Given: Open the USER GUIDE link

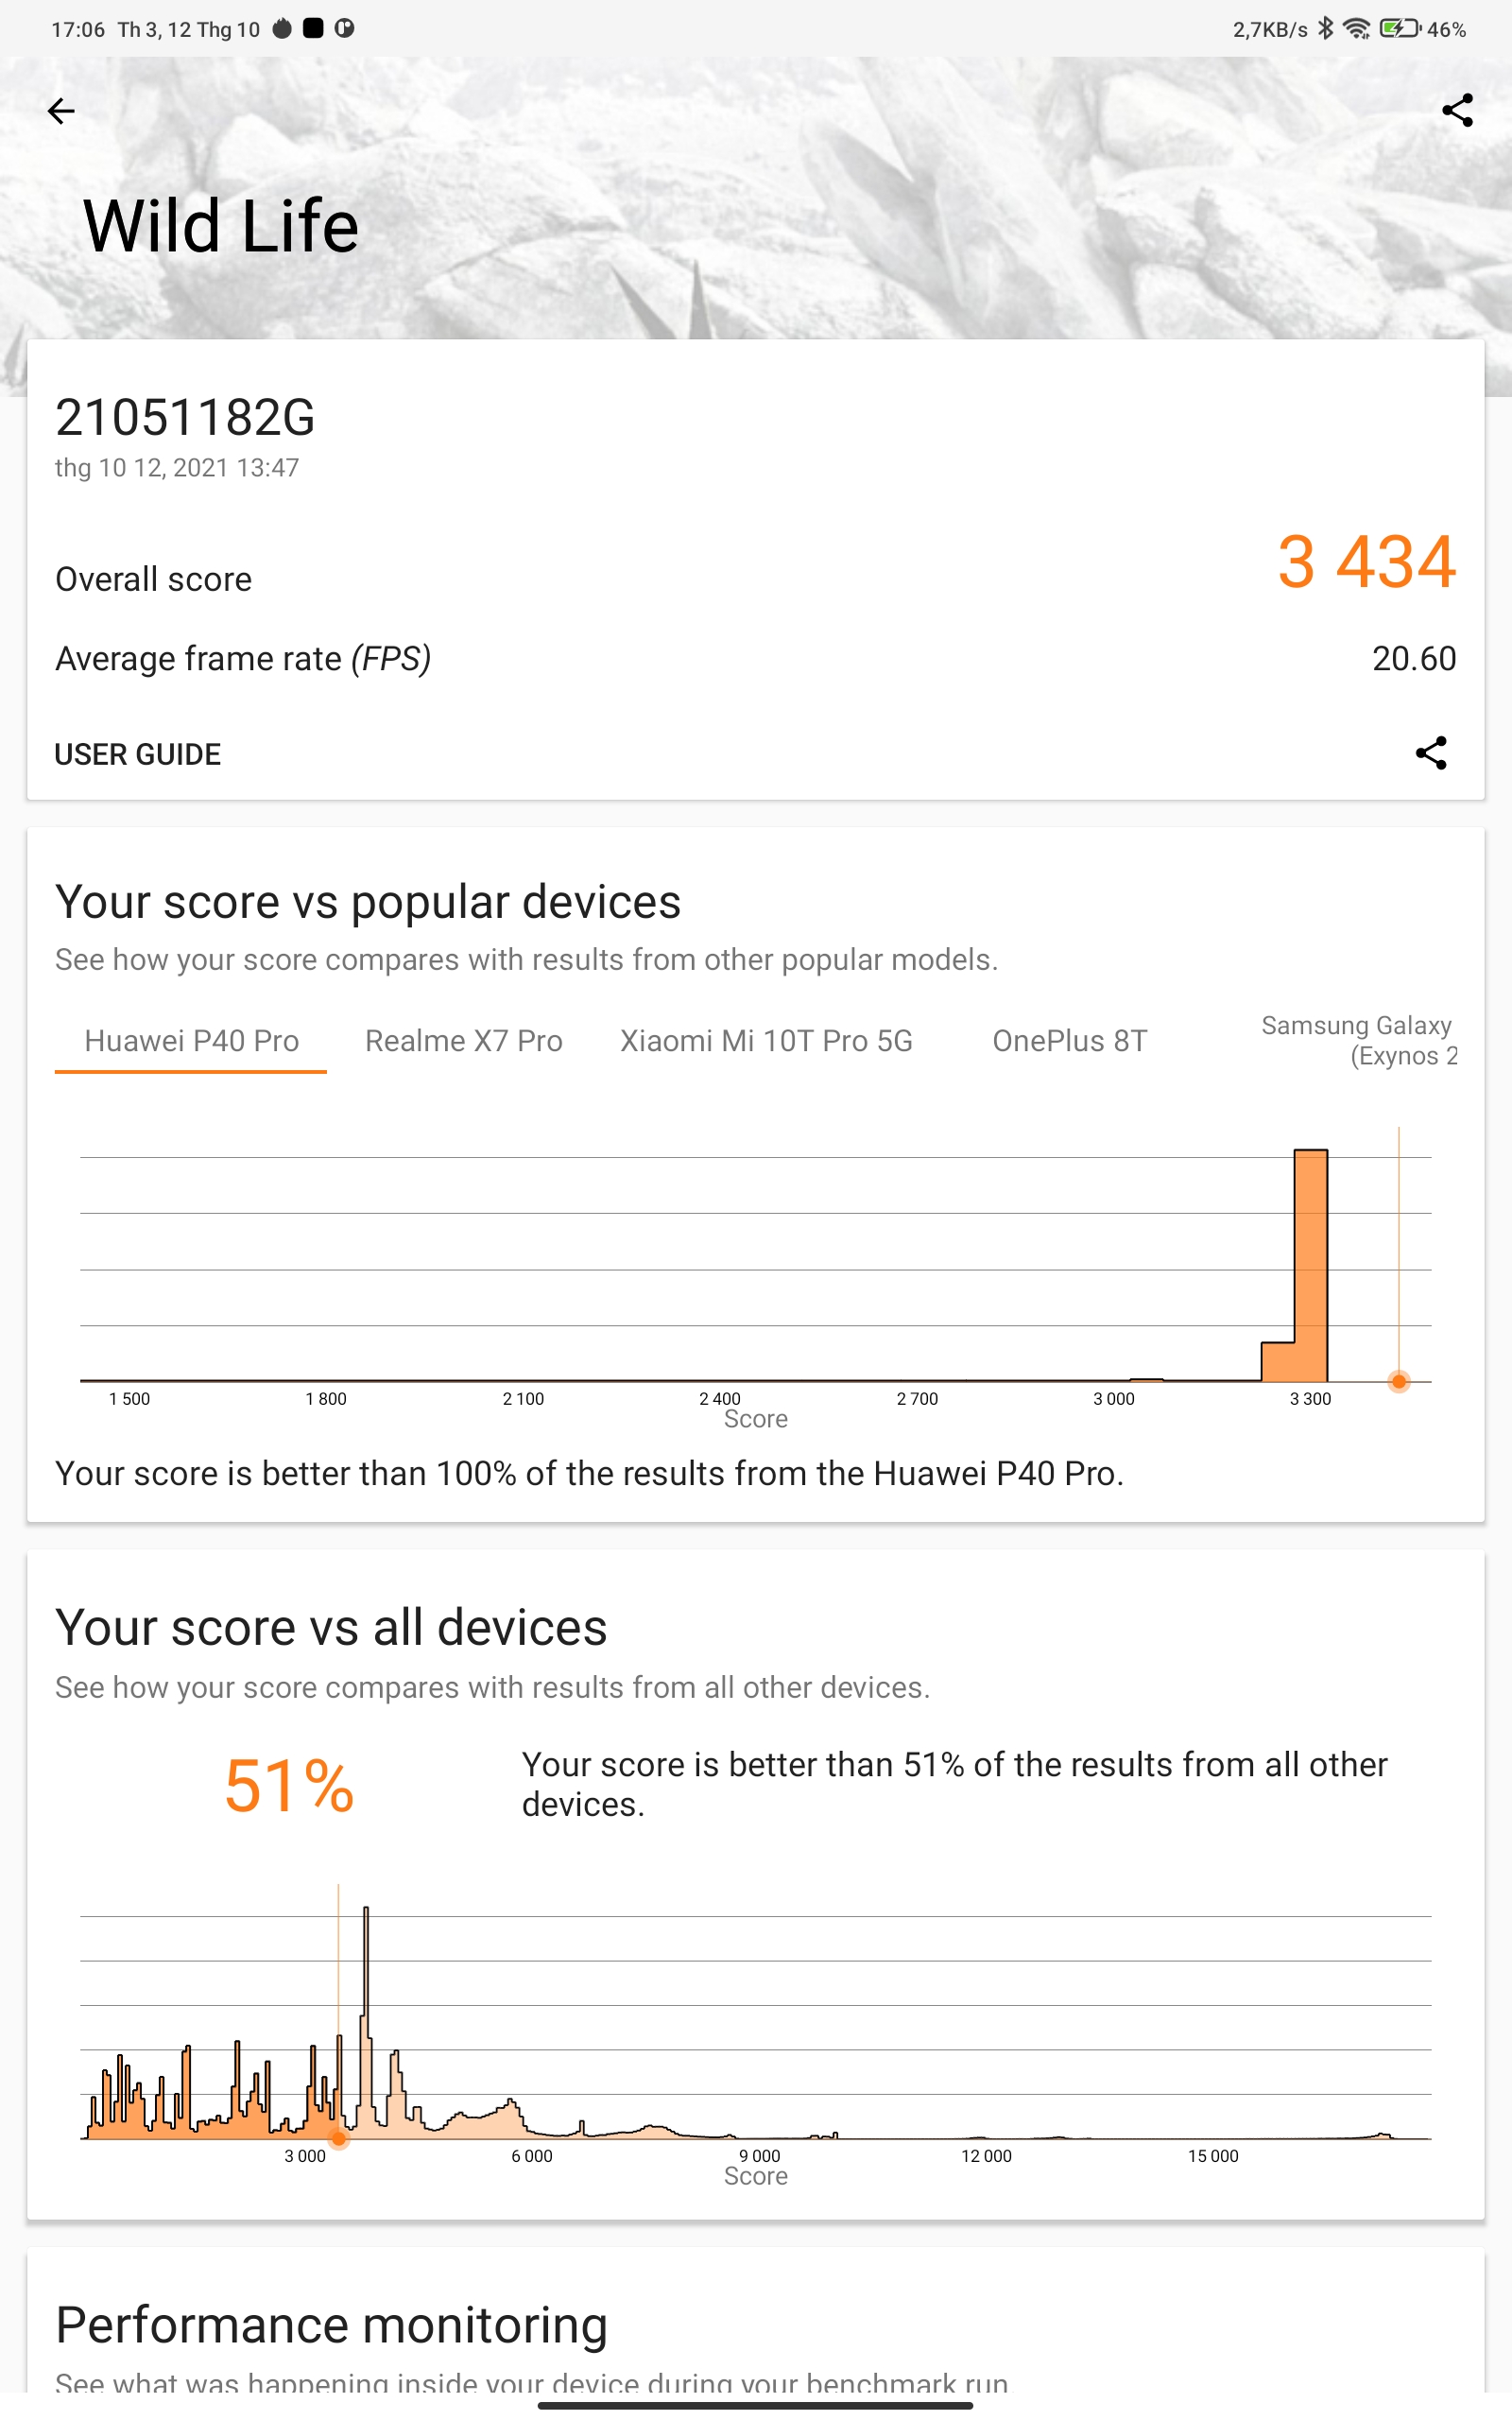Looking at the screenshot, I should [137, 754].
